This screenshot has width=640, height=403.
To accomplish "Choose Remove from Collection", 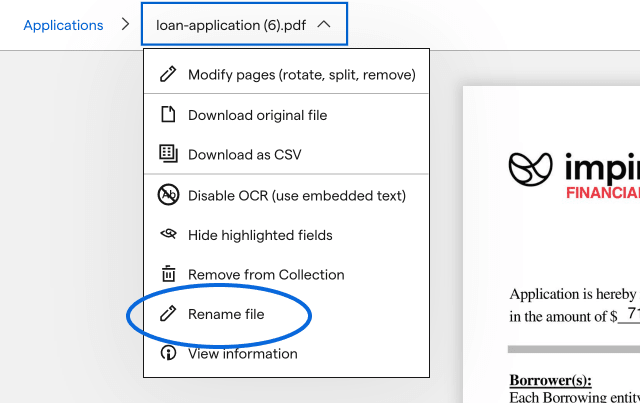I will click(286, 274).
